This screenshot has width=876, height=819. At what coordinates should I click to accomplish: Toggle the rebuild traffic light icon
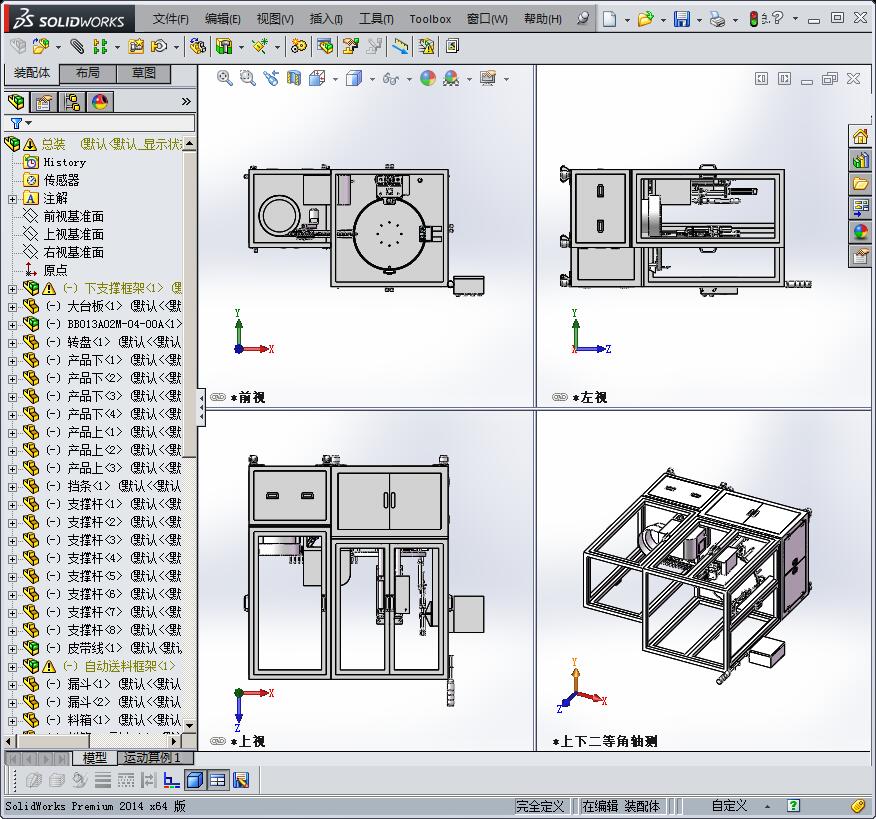[754, 19]
